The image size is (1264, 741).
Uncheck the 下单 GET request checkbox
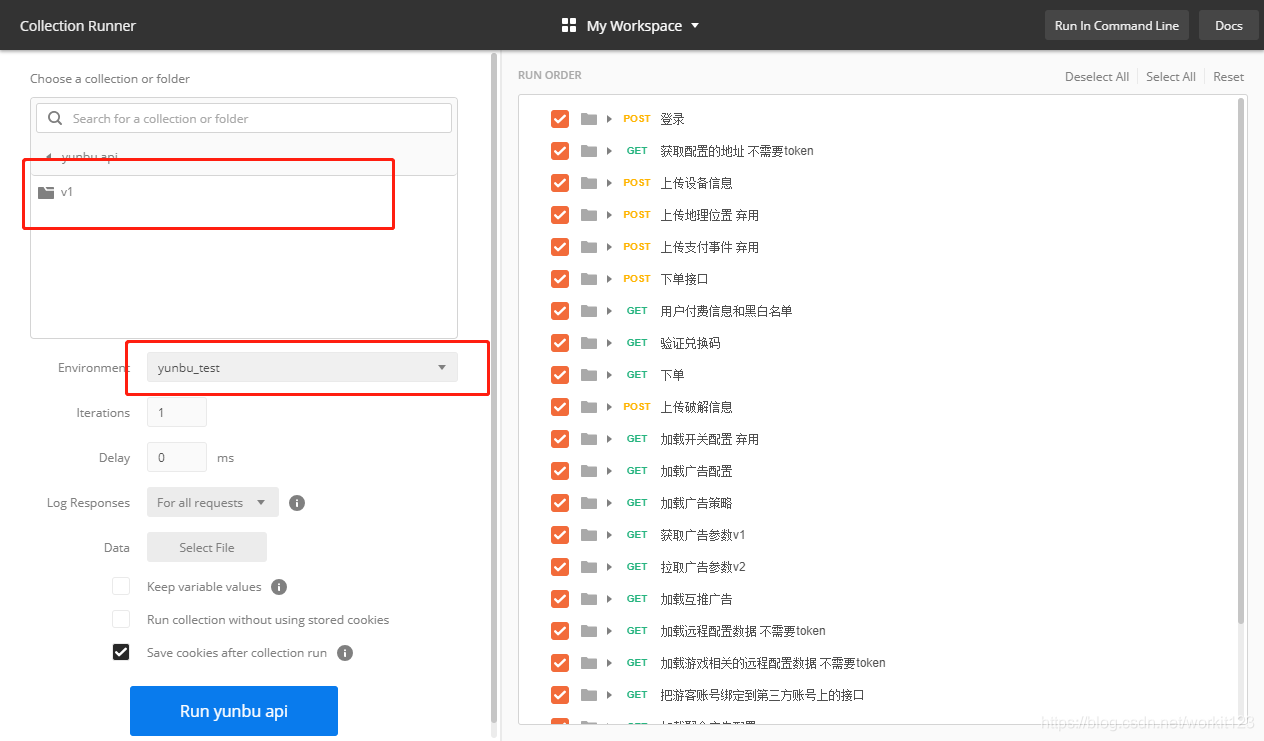coord(560,375)
